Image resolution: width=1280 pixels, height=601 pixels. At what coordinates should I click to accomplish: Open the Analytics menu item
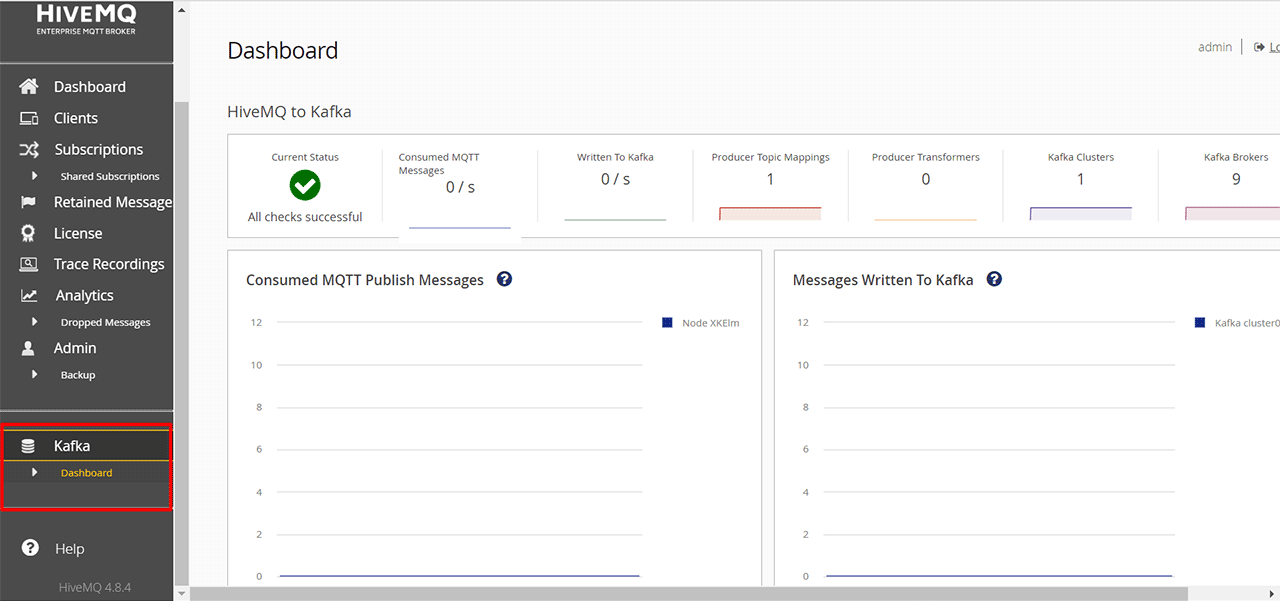(84, 295)
